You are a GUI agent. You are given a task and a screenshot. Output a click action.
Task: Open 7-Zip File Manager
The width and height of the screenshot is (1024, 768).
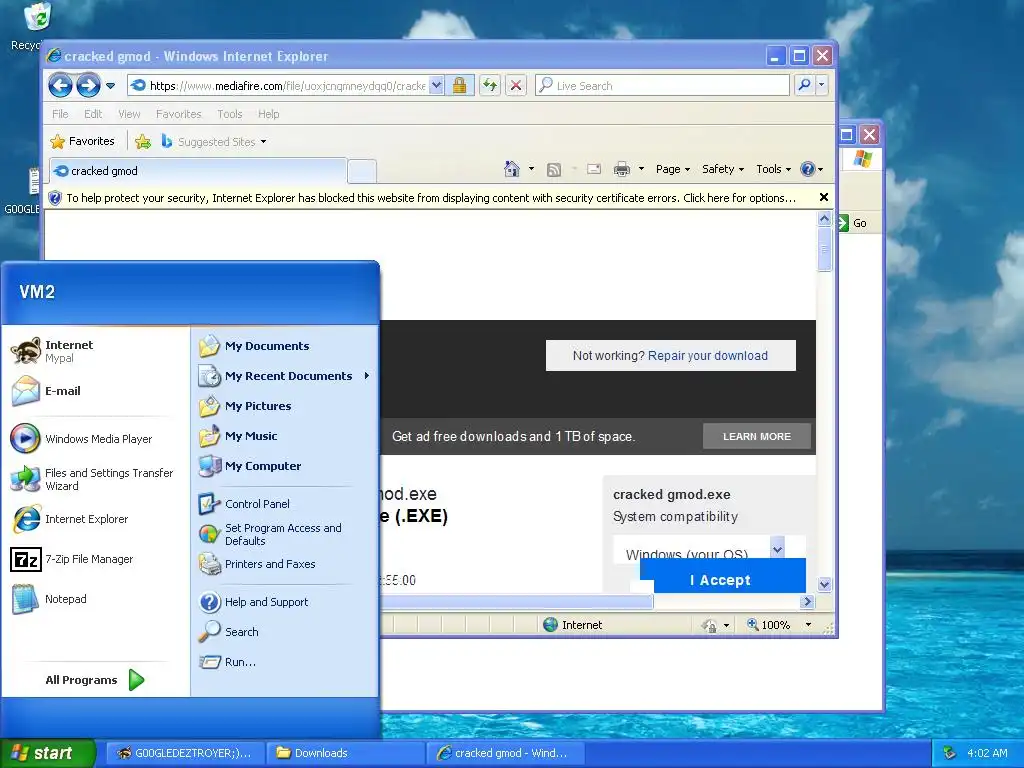click(96, 559)
